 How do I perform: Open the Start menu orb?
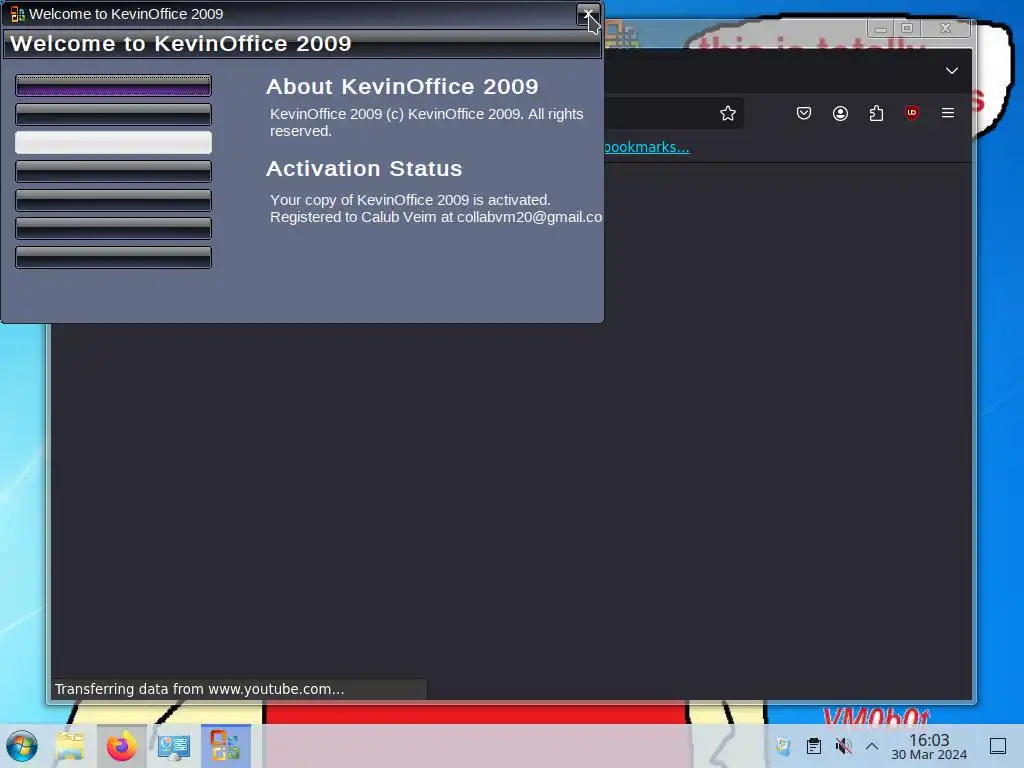pos(22,746)
